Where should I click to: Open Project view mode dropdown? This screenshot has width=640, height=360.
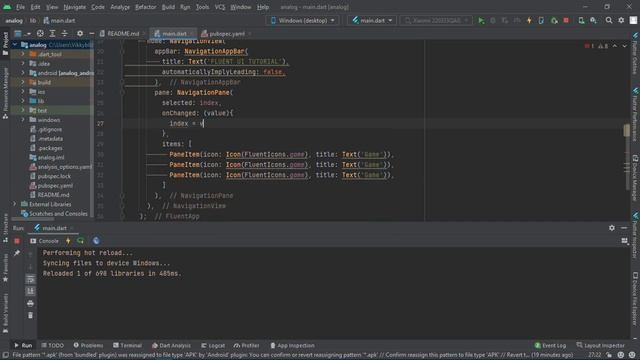tap(22, 33)
